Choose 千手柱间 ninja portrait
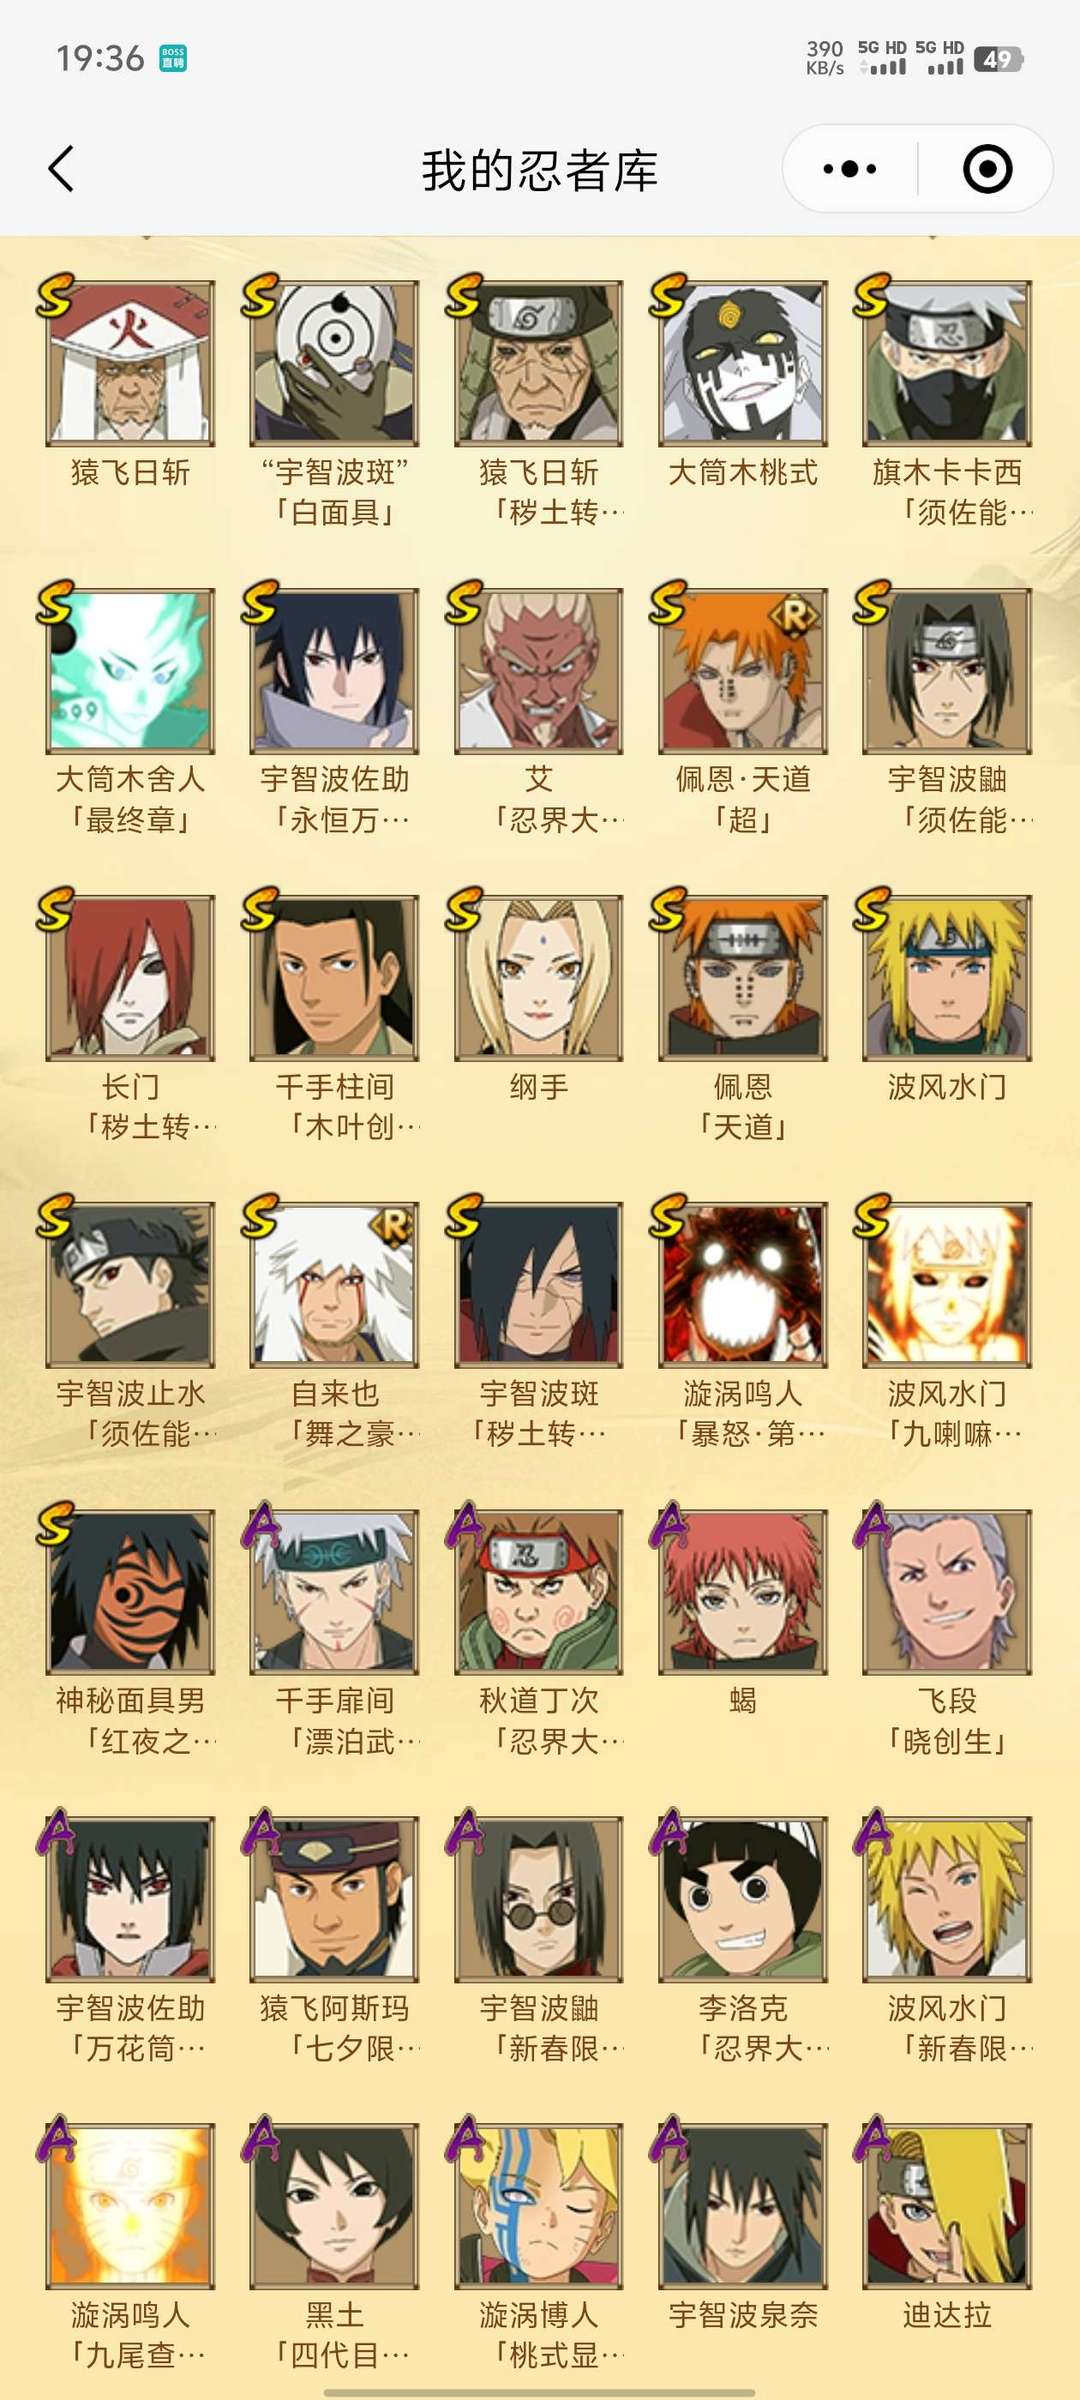 335,977
